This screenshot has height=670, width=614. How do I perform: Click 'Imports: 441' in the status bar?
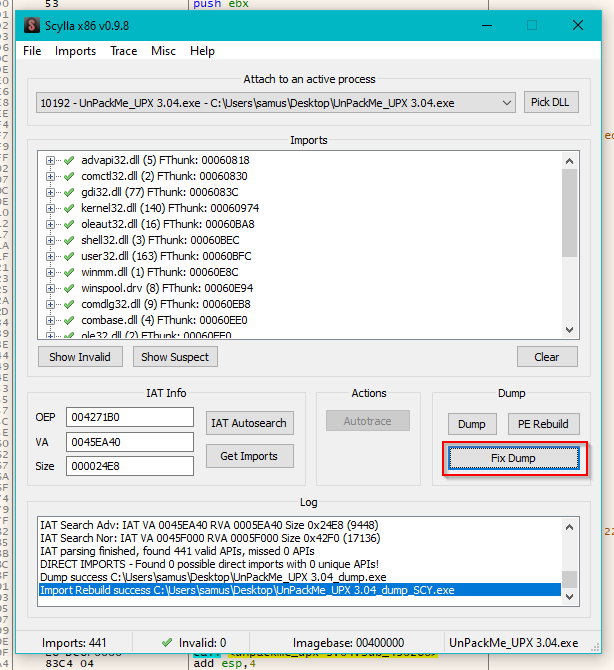74,643
